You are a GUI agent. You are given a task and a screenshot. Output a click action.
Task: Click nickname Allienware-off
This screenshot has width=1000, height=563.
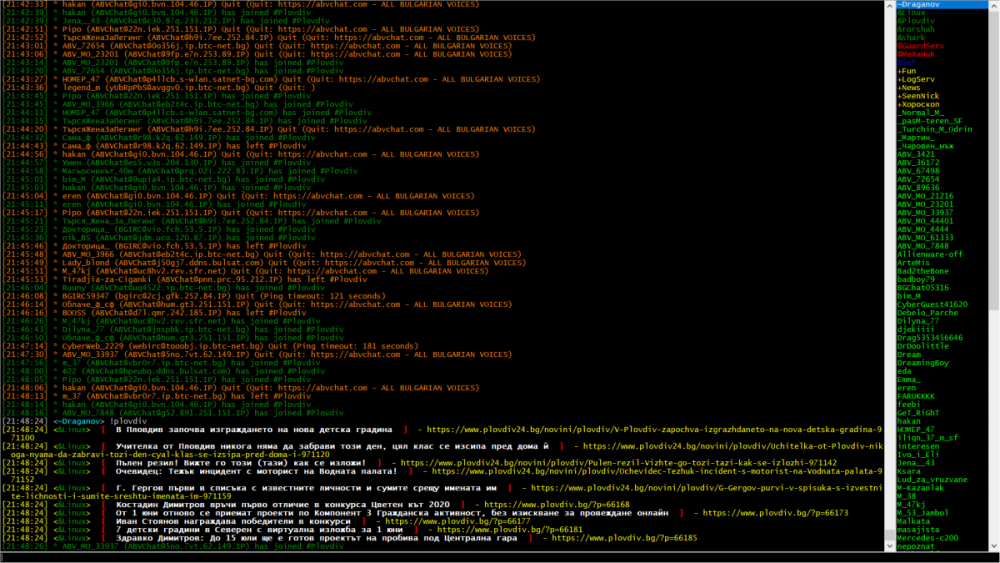coord(930,254)
